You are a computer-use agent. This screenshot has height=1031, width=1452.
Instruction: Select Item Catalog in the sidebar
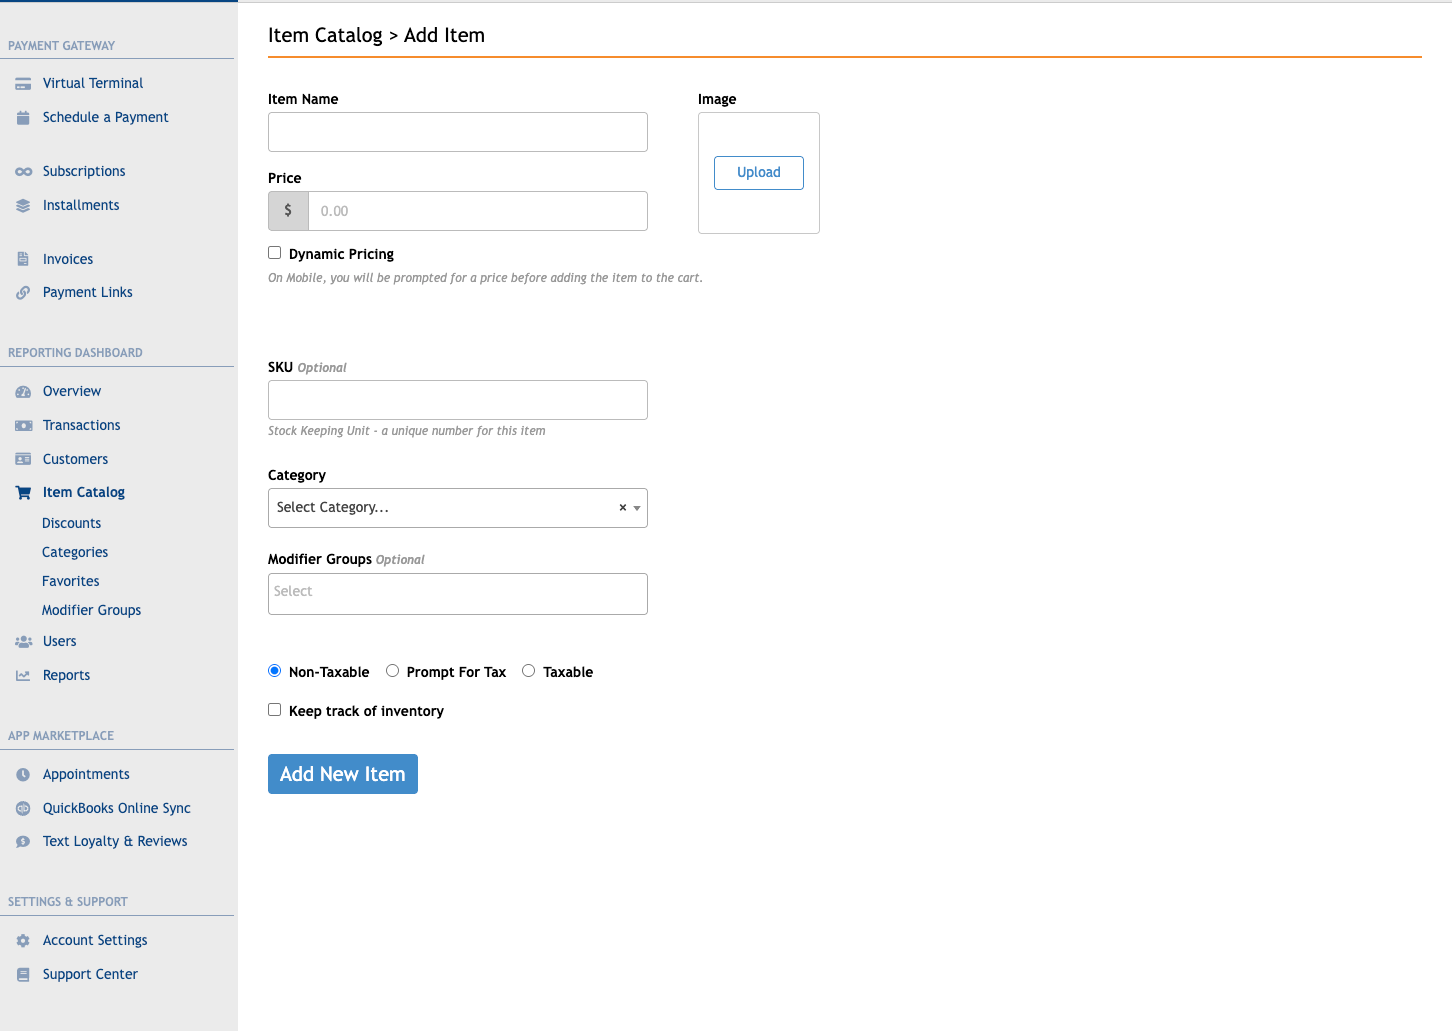pos(84,493)
